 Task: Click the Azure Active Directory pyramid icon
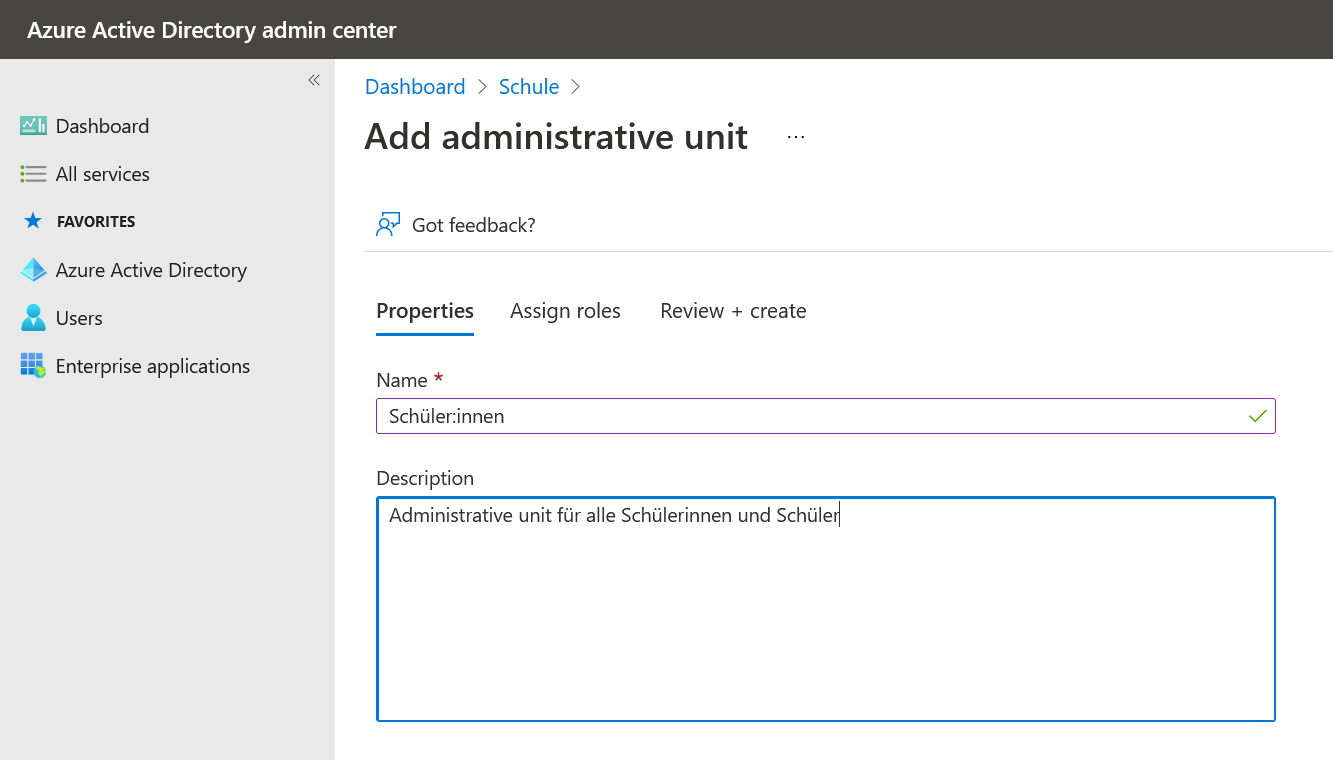pos(33,270)
